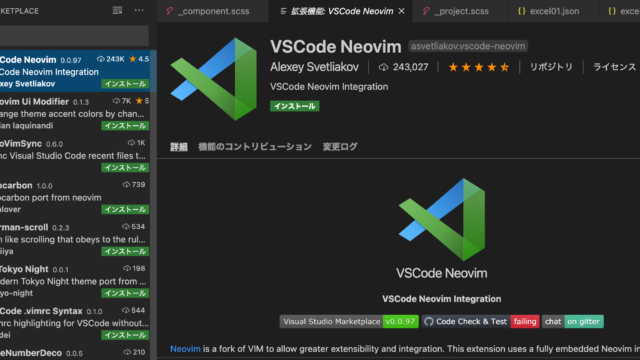Click the Code Neovim 243K download icon
This screenshot has height=360, width=640.
pyautogui.click(x=101, y=59)
